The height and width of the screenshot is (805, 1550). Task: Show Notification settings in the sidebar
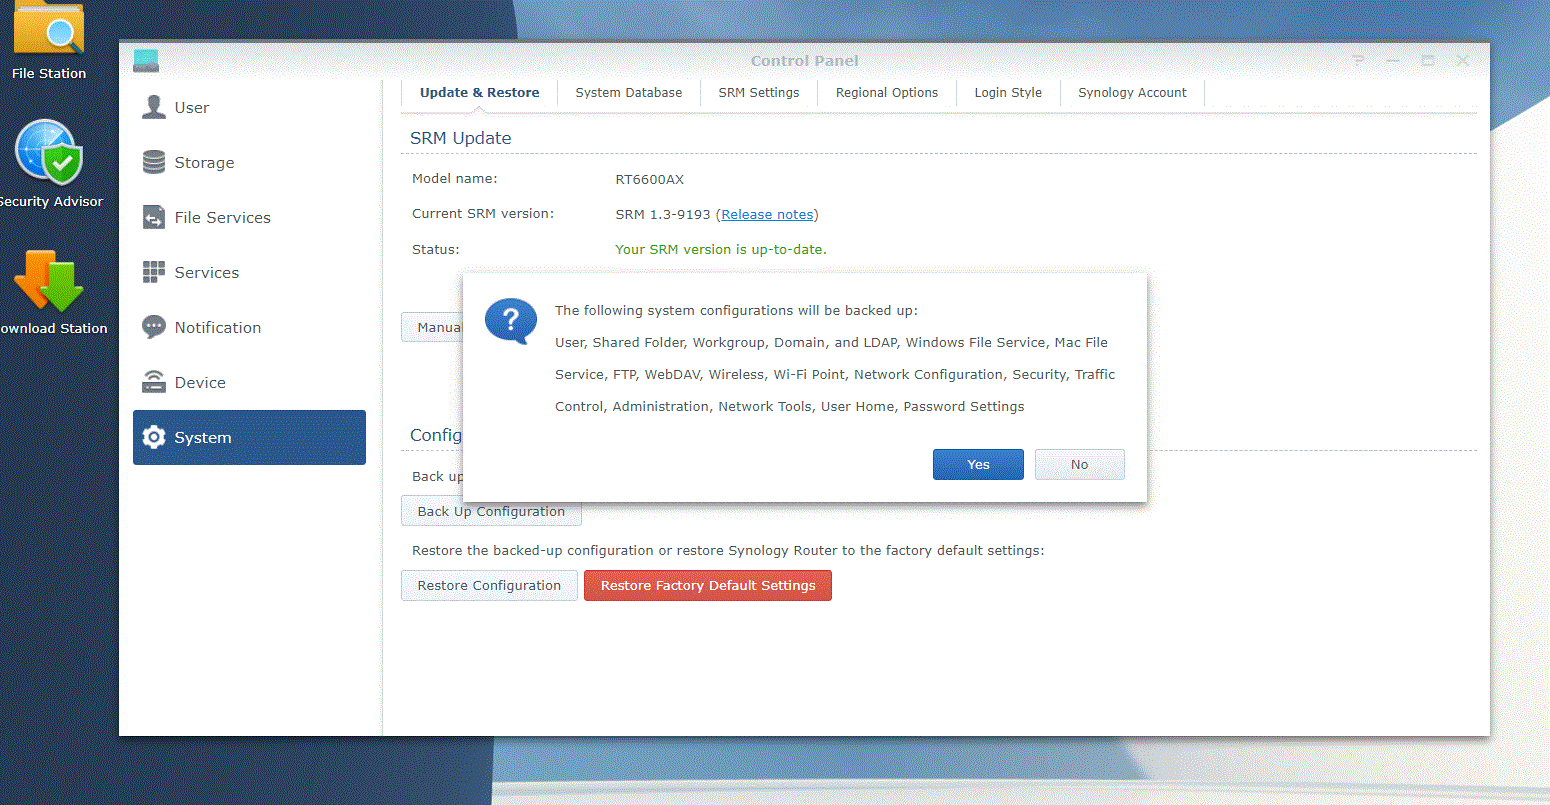point(249,328)
